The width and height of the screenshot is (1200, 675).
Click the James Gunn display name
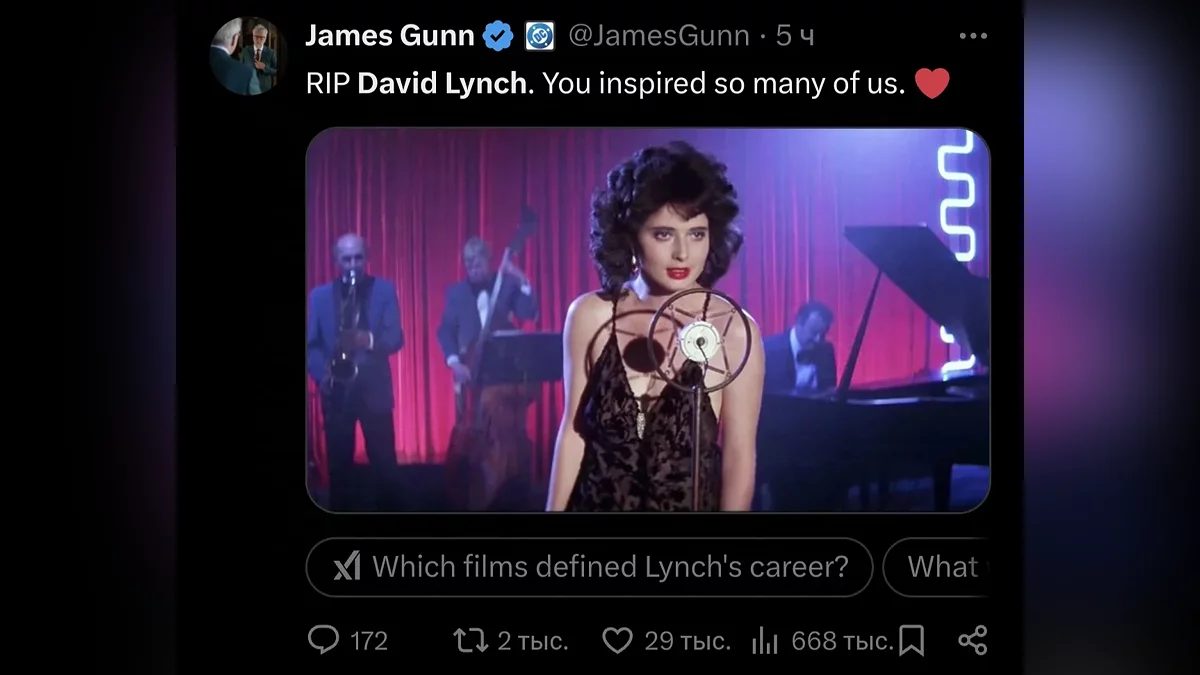point(389,36)
